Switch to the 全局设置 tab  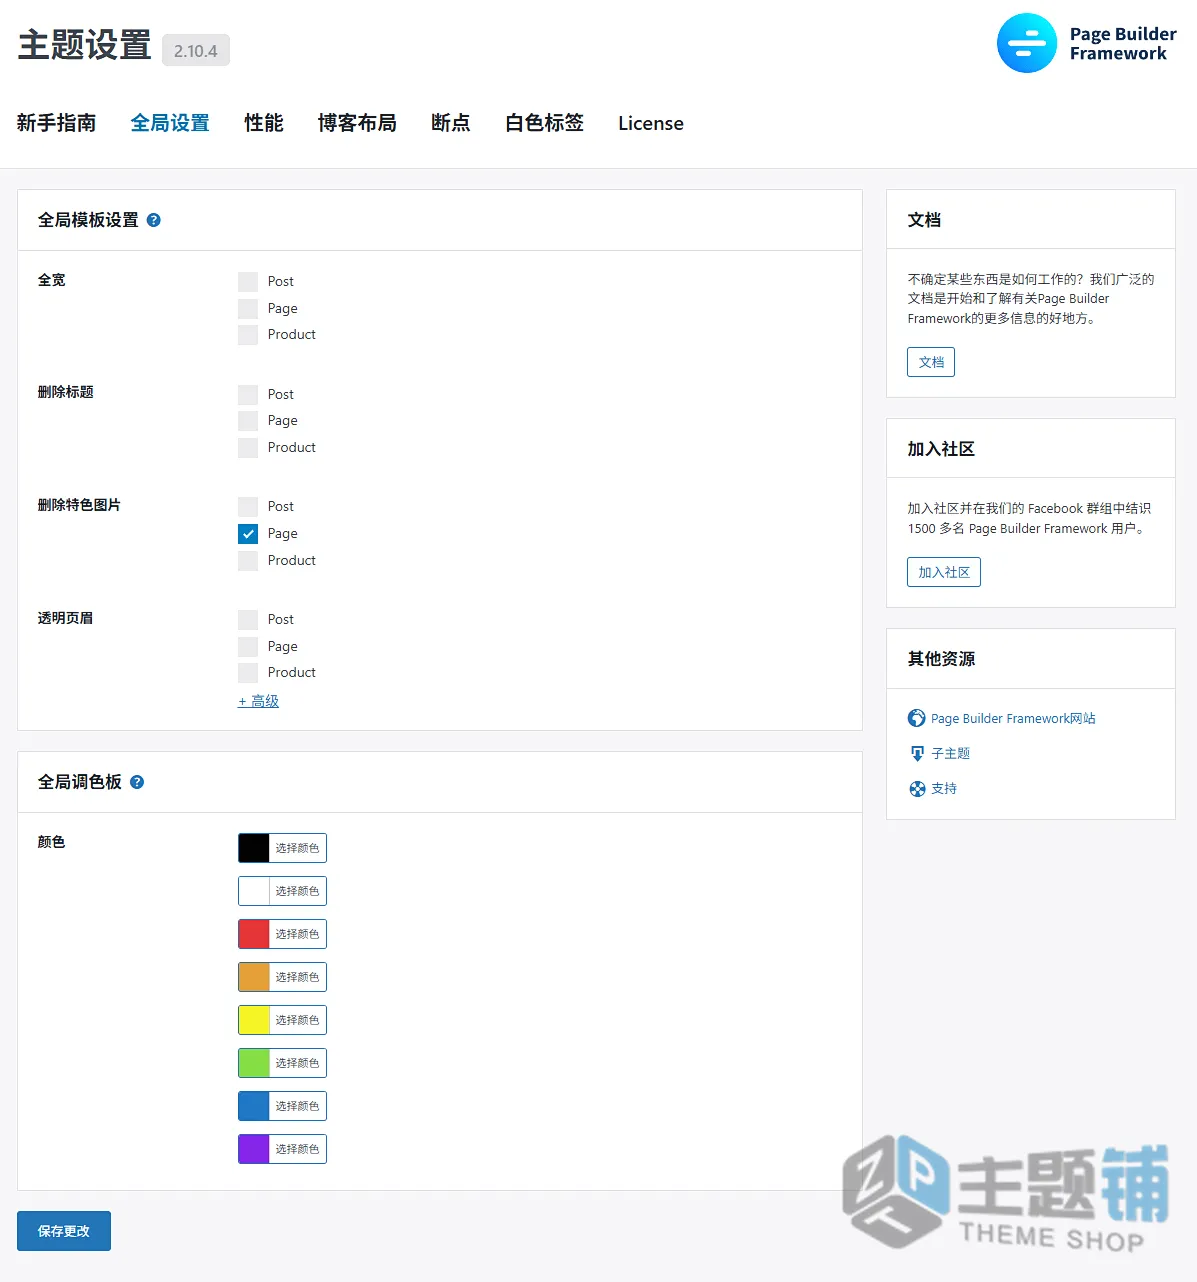[x=170, y=123]
